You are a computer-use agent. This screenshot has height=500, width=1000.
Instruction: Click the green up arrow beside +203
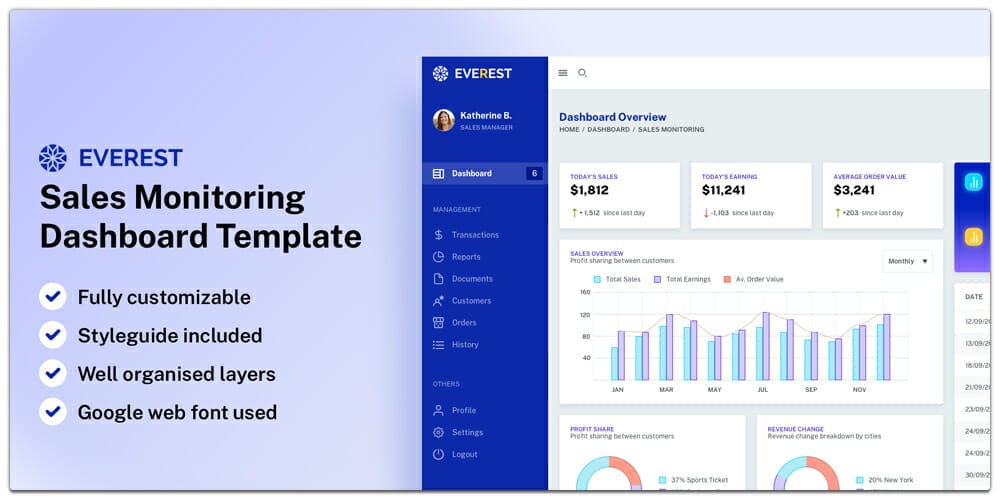tap(837, 213)
